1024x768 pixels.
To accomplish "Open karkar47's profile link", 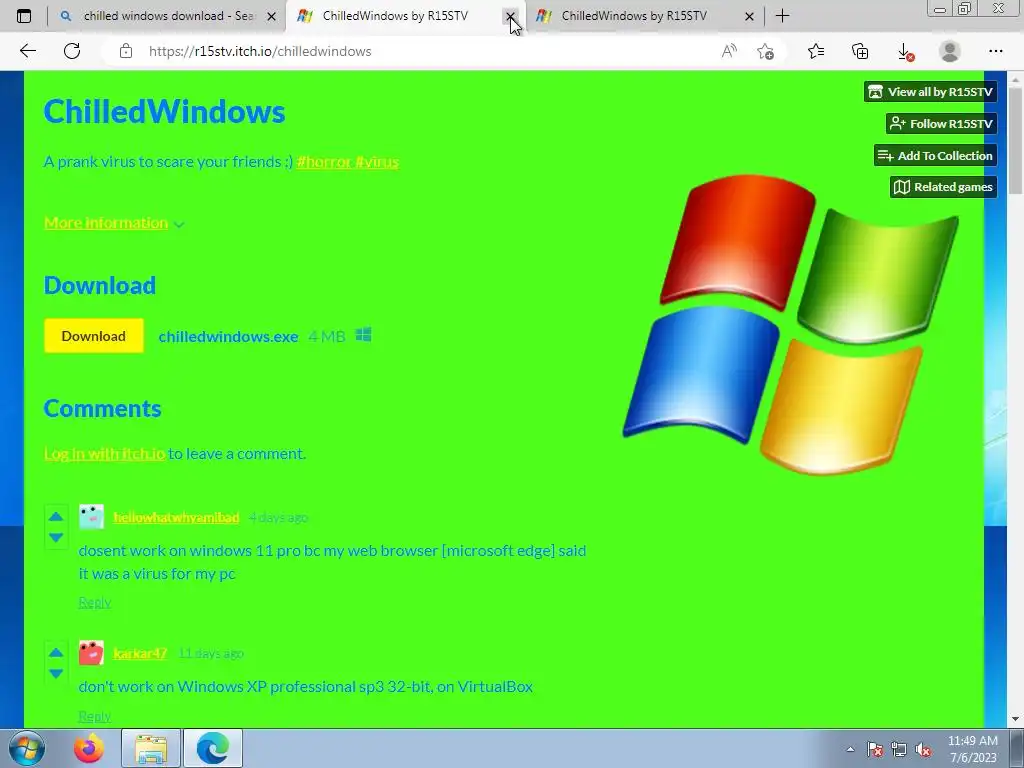I will click(x=140, y=653).
